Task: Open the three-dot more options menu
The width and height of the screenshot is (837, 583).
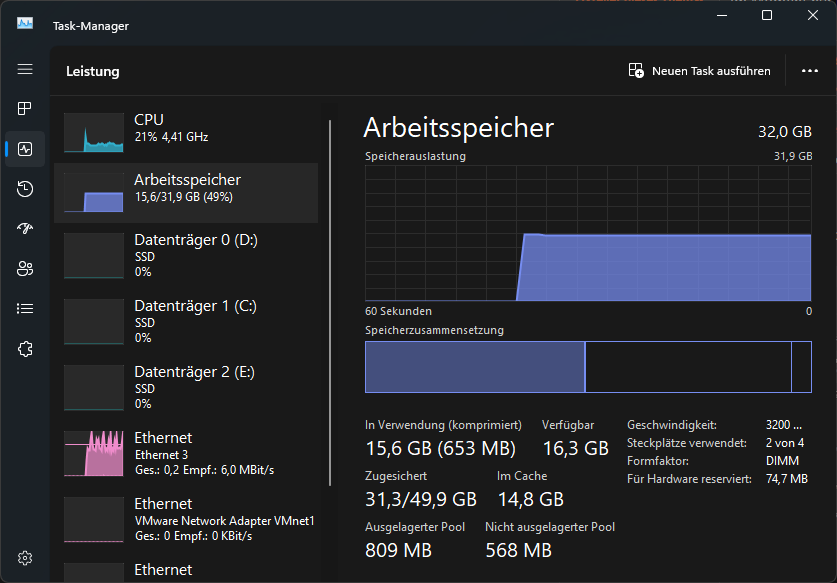Action: click(x=810, y=71)
